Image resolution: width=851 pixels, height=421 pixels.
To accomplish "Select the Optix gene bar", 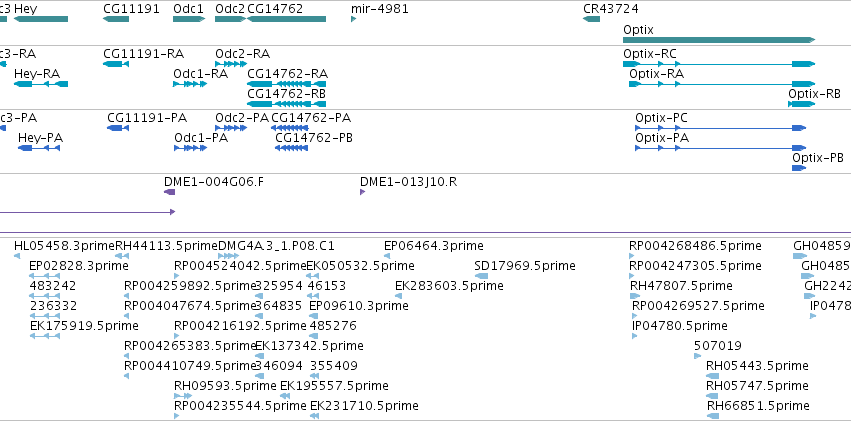I will pyautogui.click(x=719, y=40).
